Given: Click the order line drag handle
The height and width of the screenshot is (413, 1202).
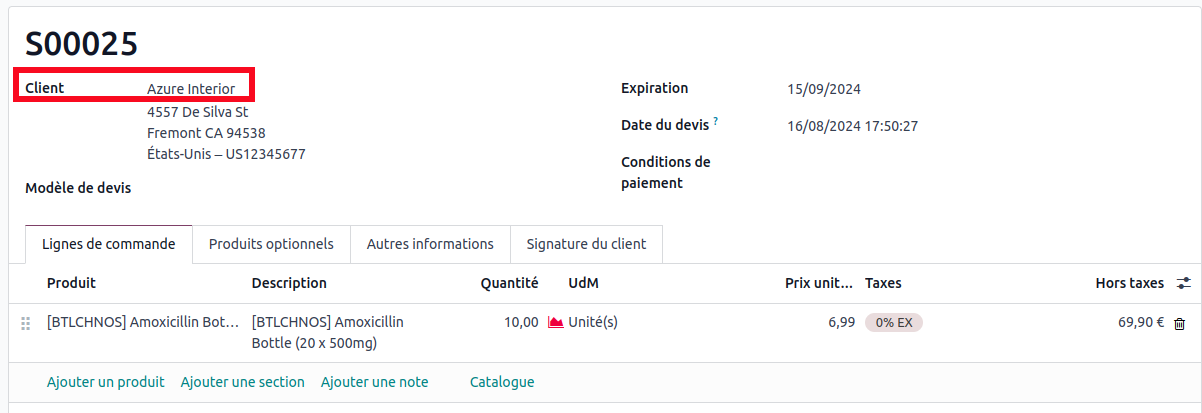Looking at the screenshot, I should click(x=26, y=323).
